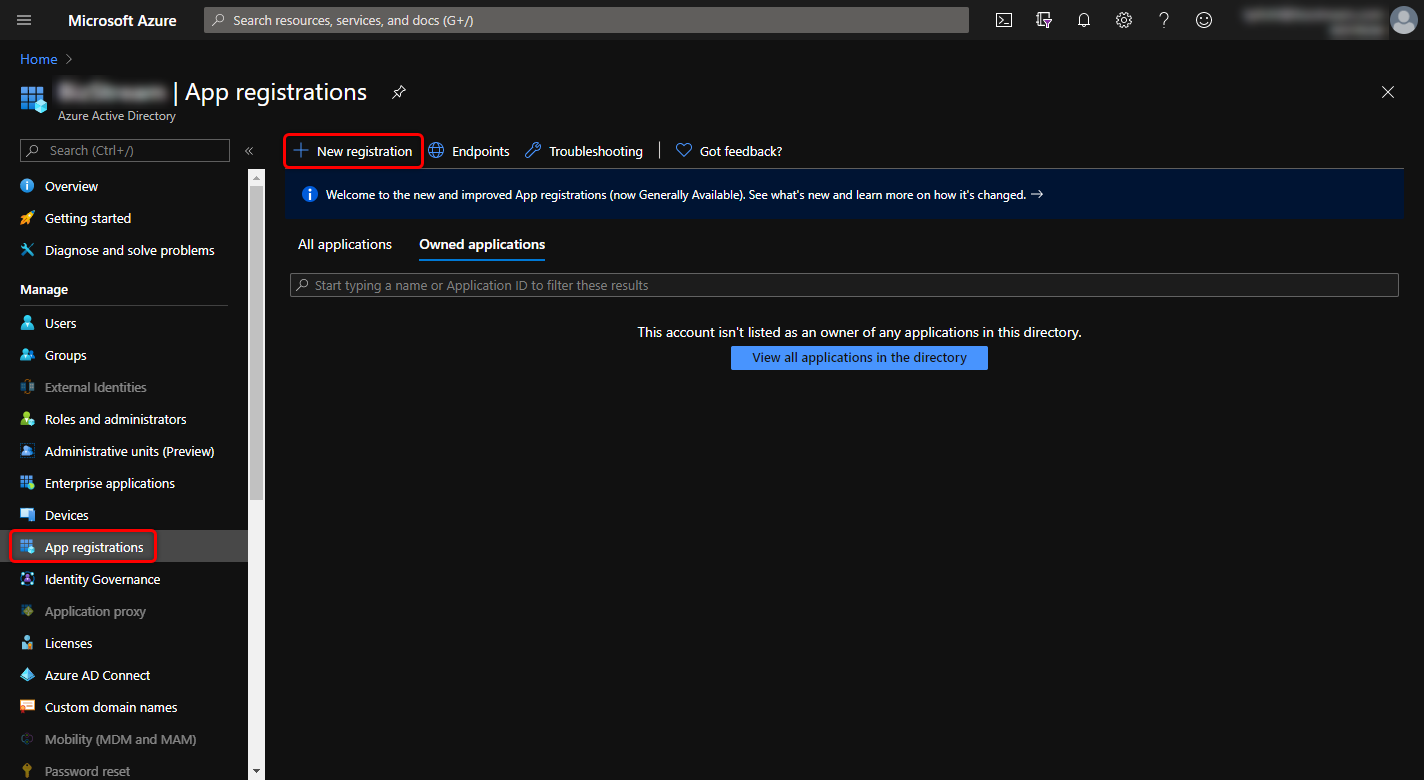The width and height of the screenshot is (1424, 780).
Task: Open Troubleshooting from the toolbar
Action: (584, 151)
